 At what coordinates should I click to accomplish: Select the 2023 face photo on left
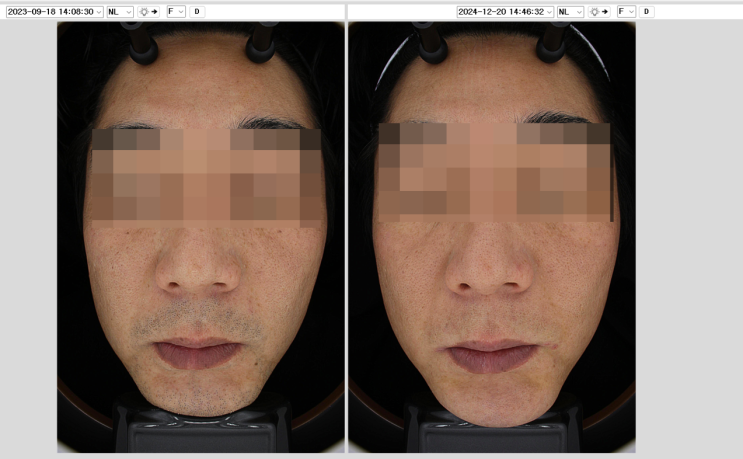[x=201, y=237]
